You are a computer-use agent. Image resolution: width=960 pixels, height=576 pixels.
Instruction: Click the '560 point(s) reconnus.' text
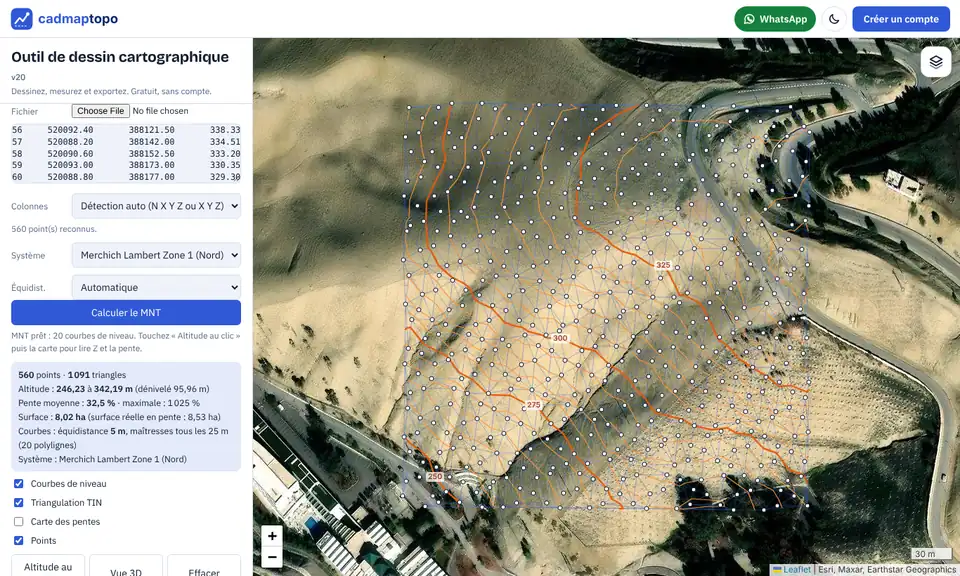(54, 229)
